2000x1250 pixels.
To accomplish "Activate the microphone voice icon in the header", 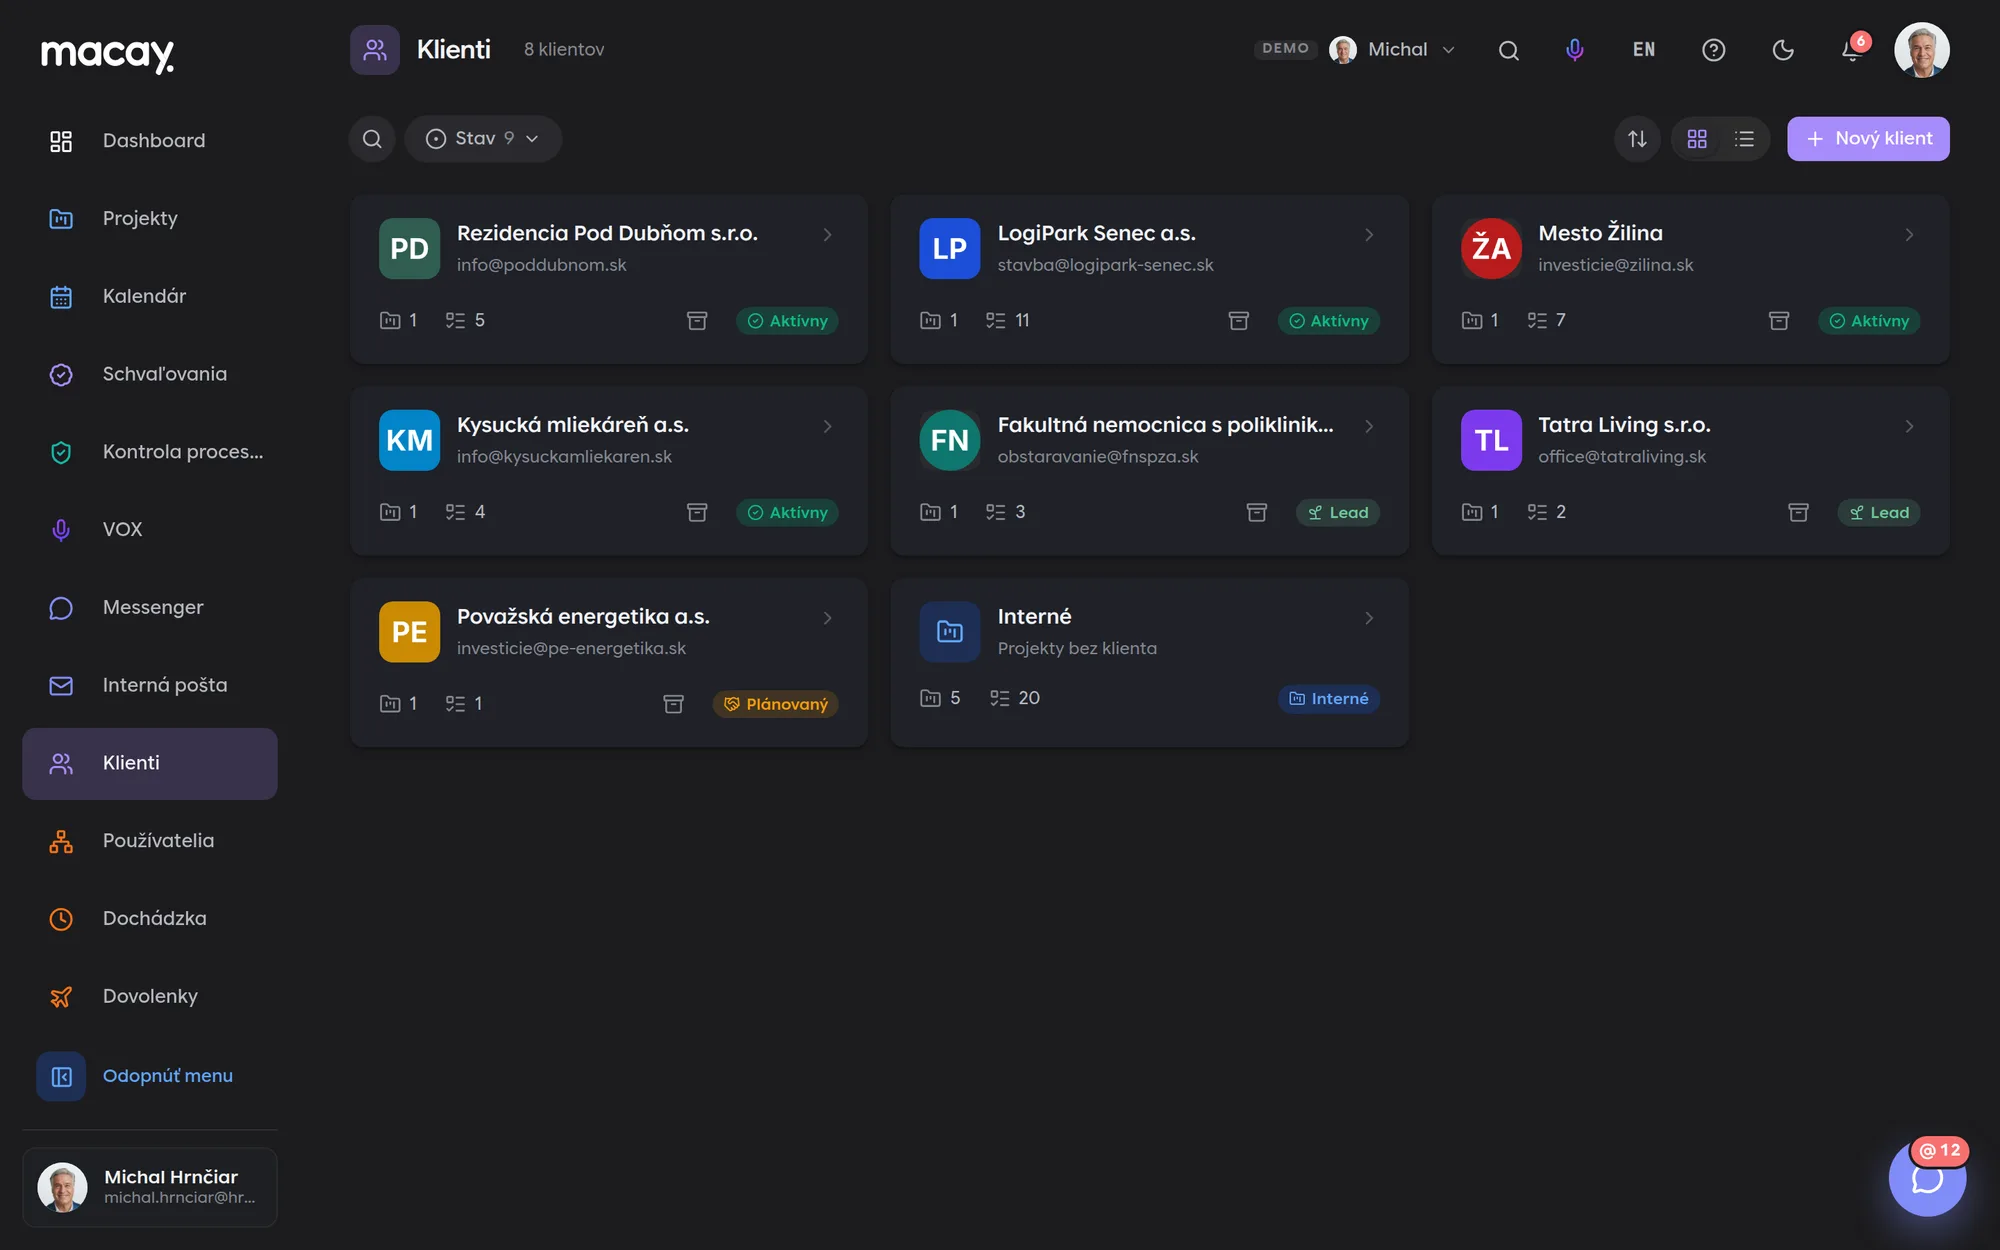I will (x=1575, y=50).
